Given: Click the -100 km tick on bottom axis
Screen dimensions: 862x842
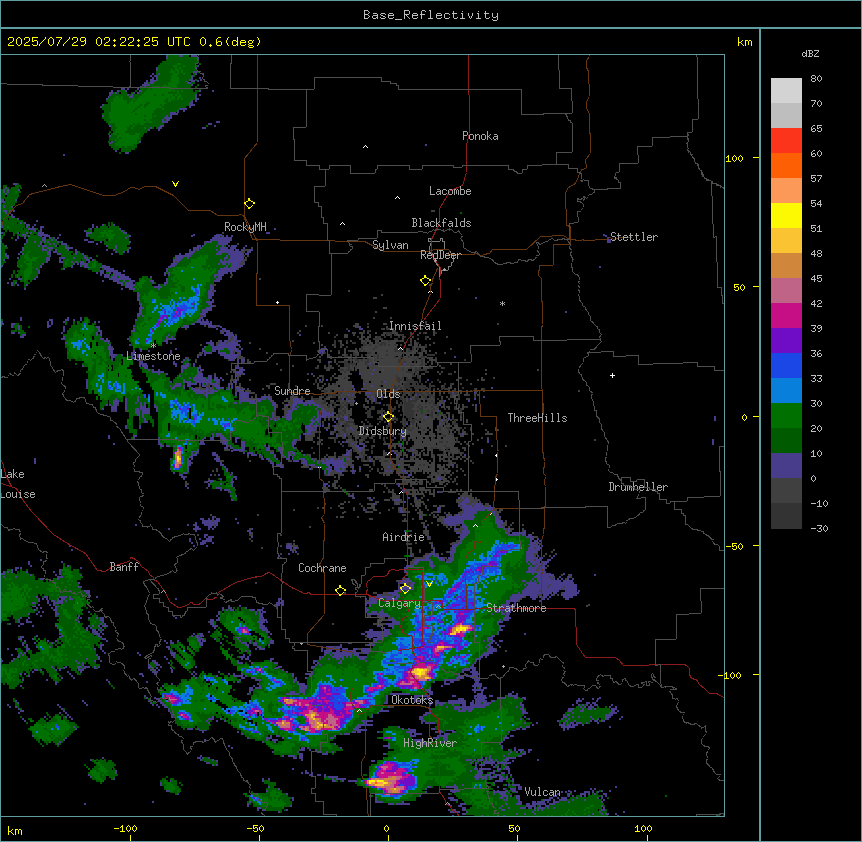Looking at the screenshot, I should [x=125, y=828].
